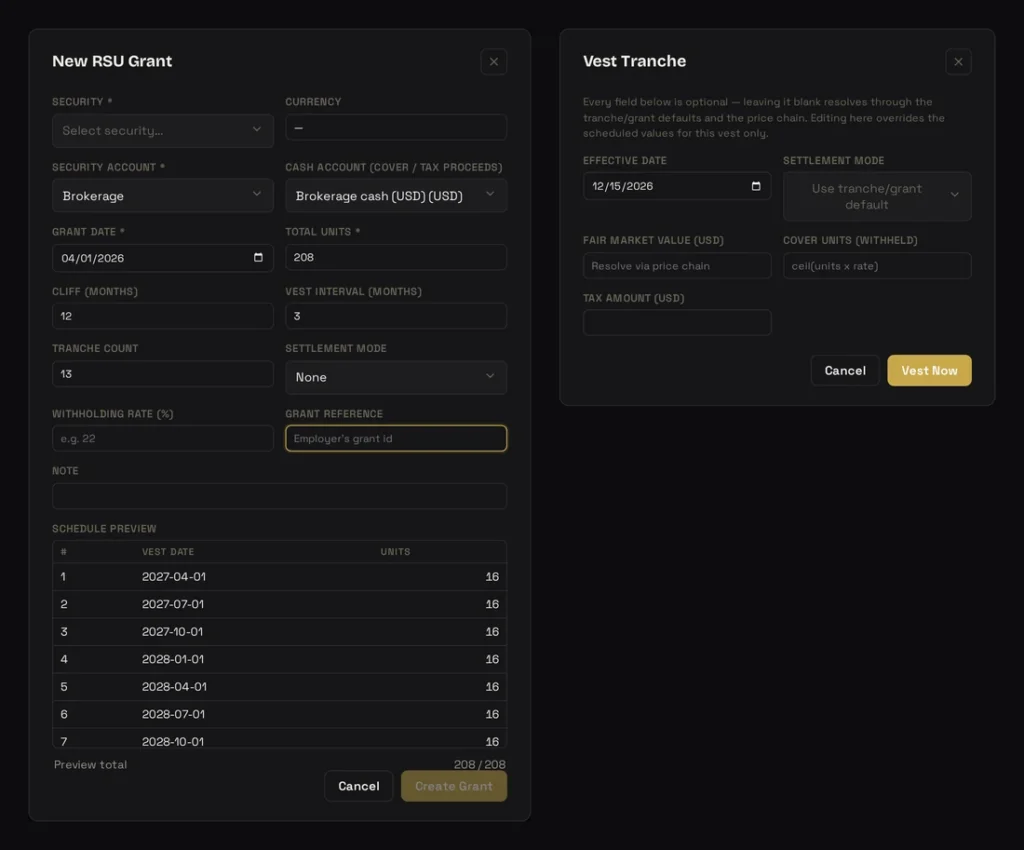Click the Withholding Rate input
Image resolution: width=1024 pixels, height=850 pixels.
tap(163, 438)
